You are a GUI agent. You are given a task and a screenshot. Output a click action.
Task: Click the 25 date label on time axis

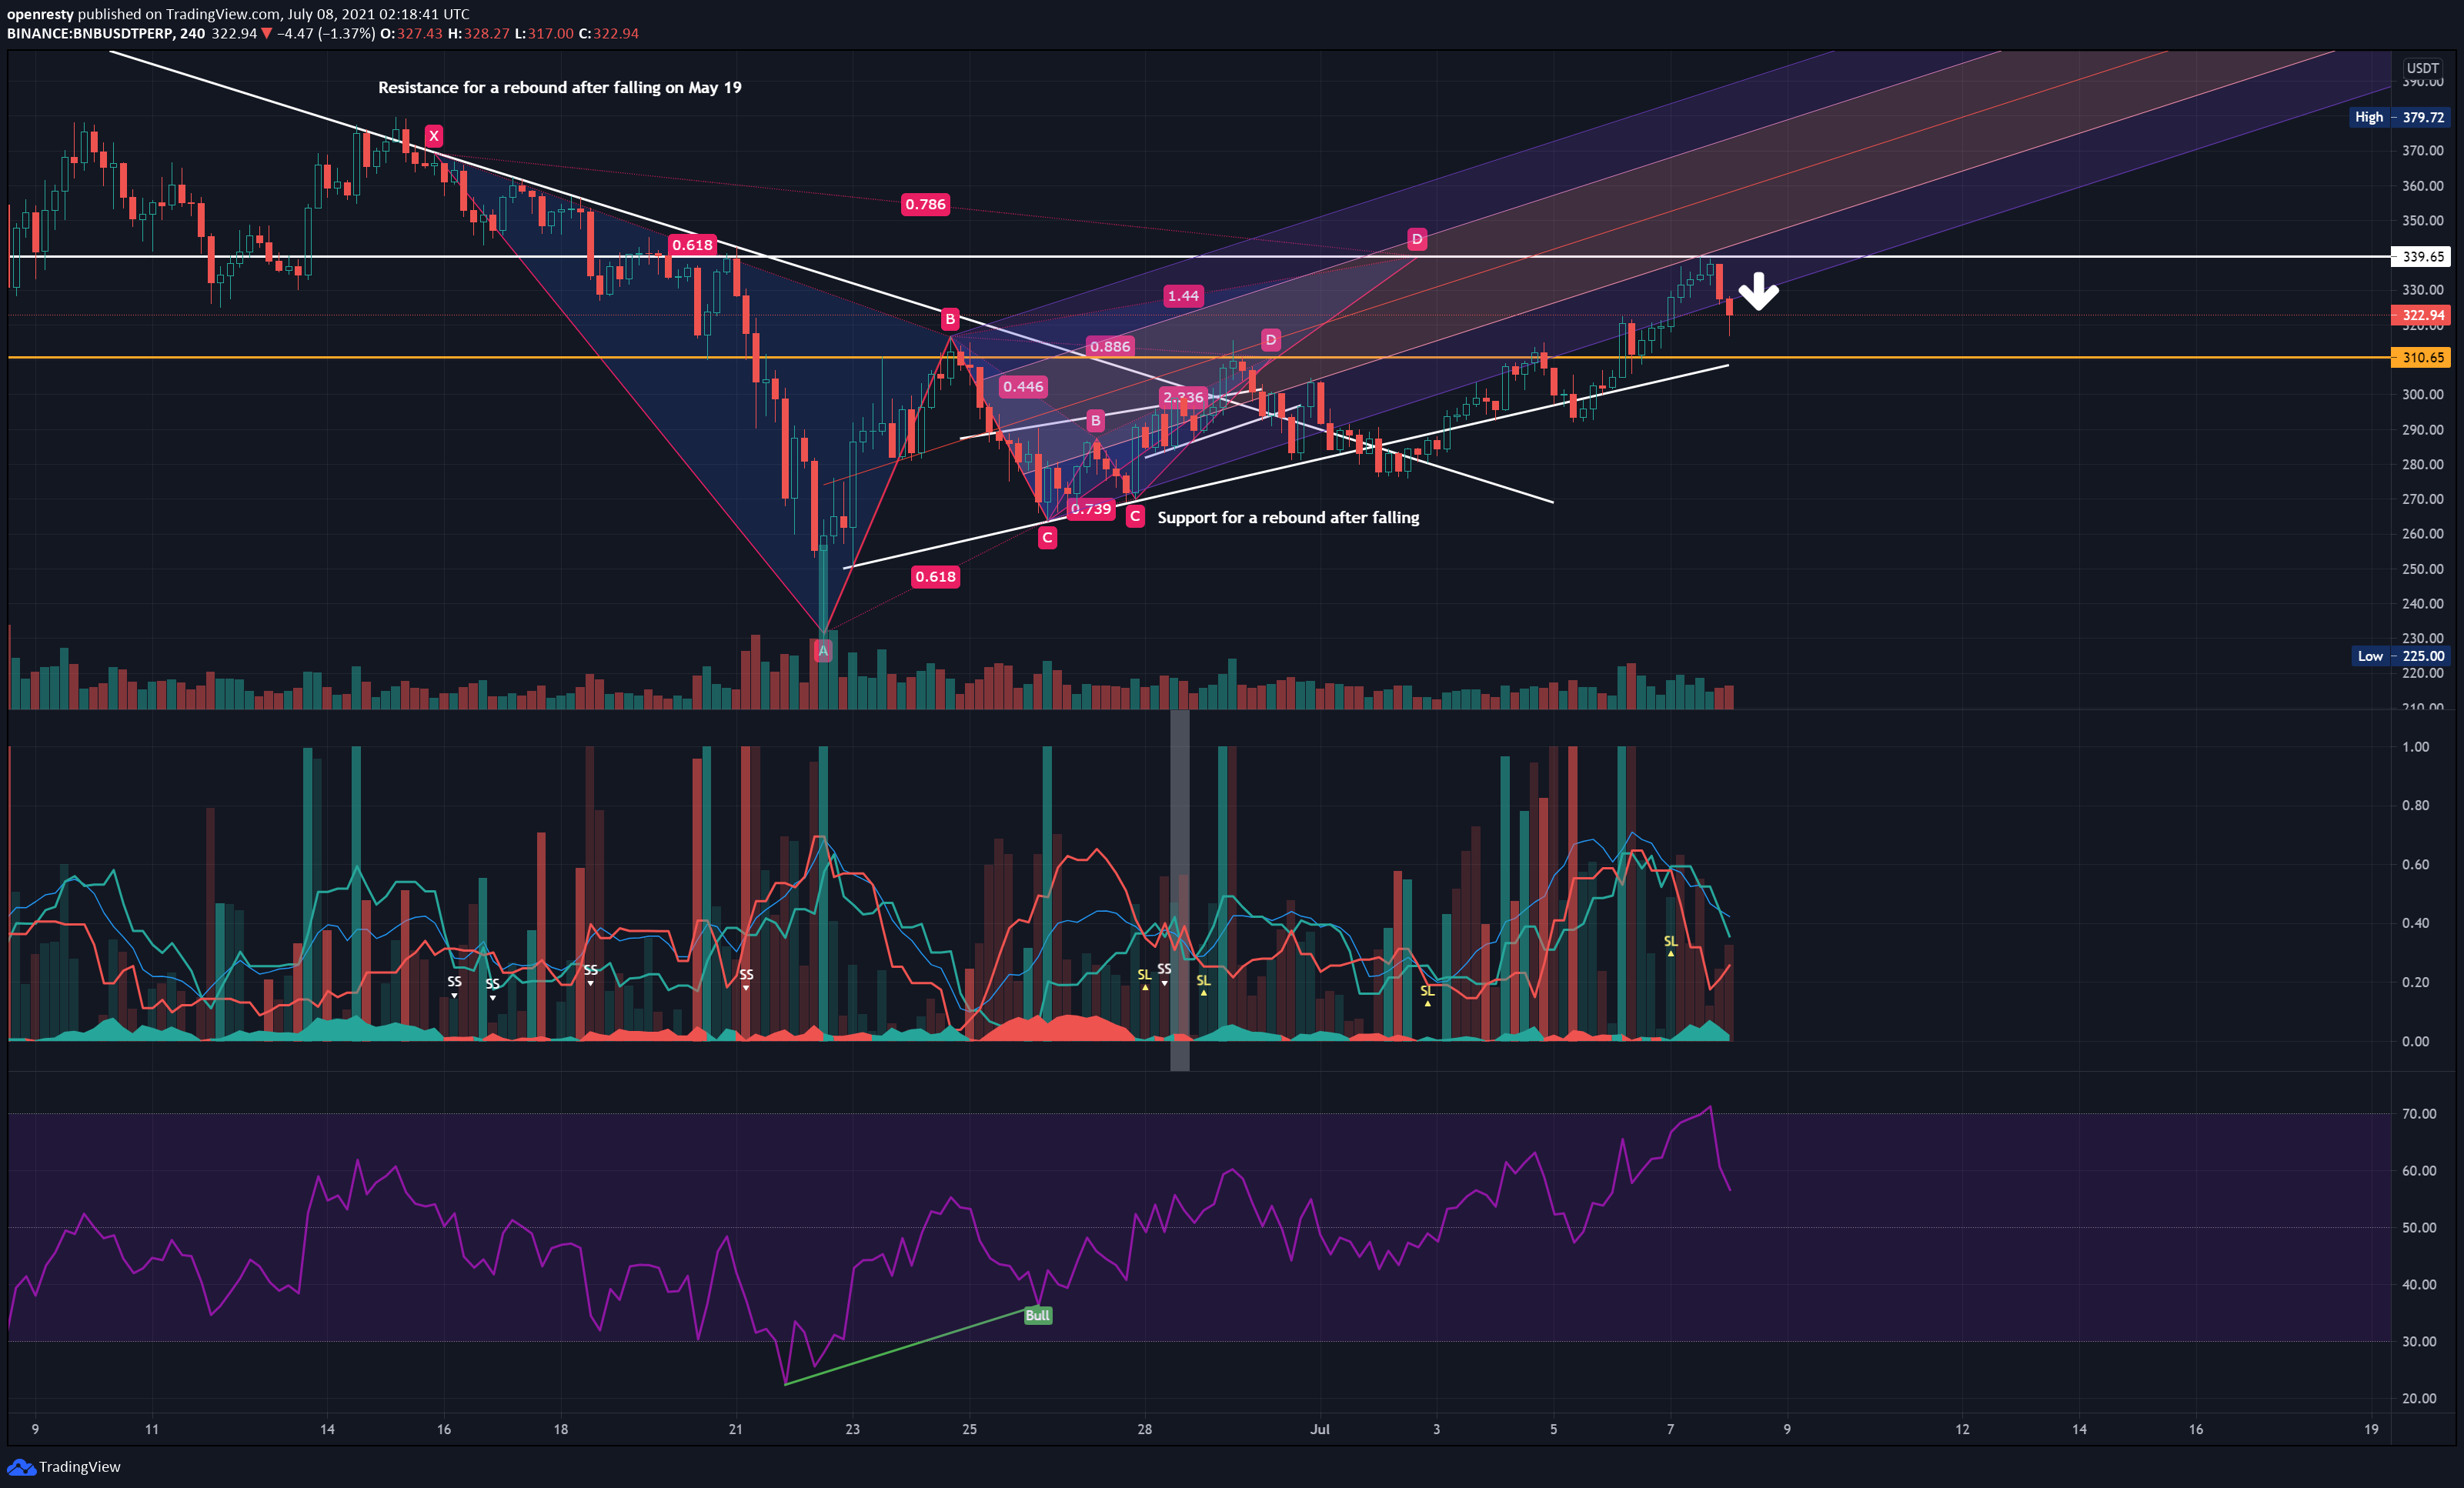(969, 1429)
